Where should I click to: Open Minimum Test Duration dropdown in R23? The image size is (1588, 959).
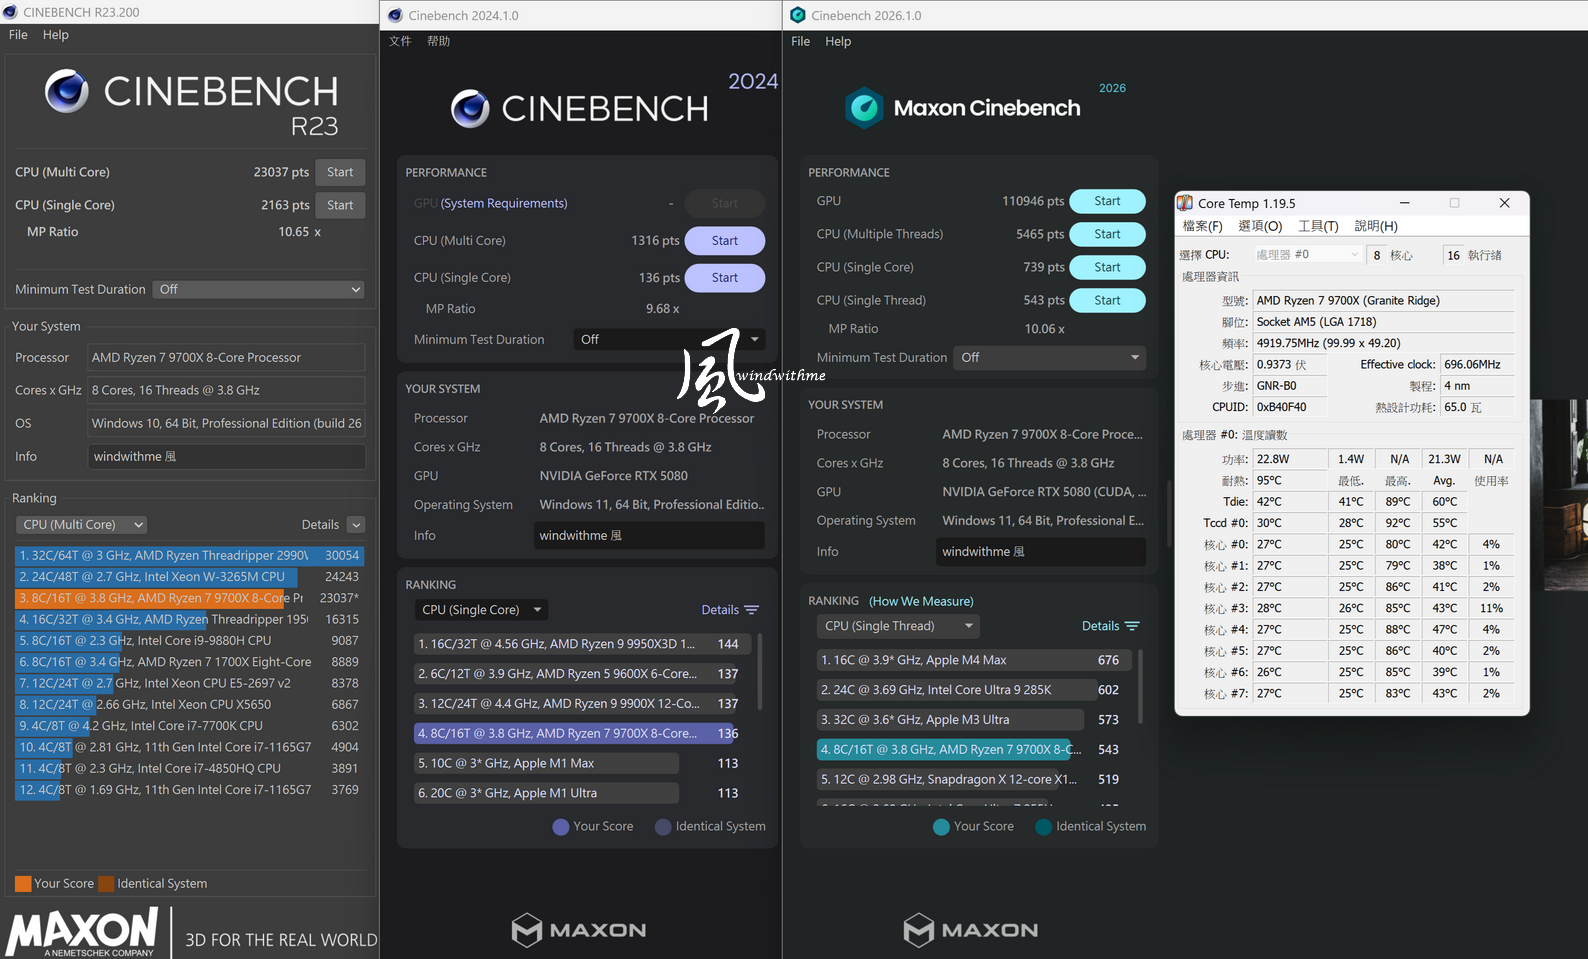pos(258,289)
